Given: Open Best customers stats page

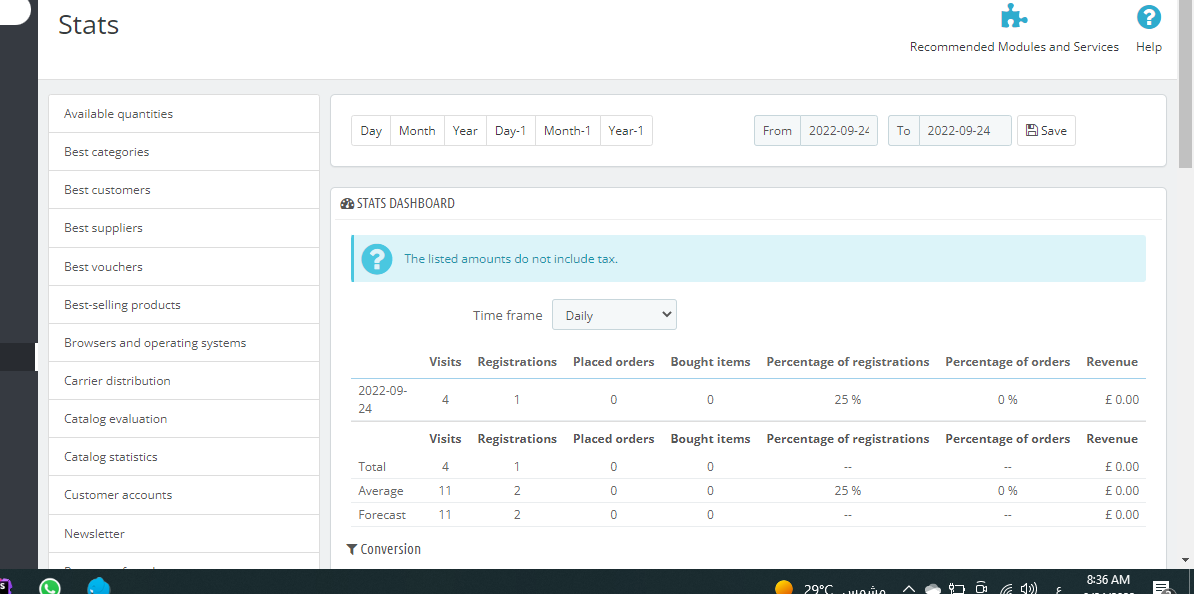Looking at the screenshot, I should [x=184, y=190].
